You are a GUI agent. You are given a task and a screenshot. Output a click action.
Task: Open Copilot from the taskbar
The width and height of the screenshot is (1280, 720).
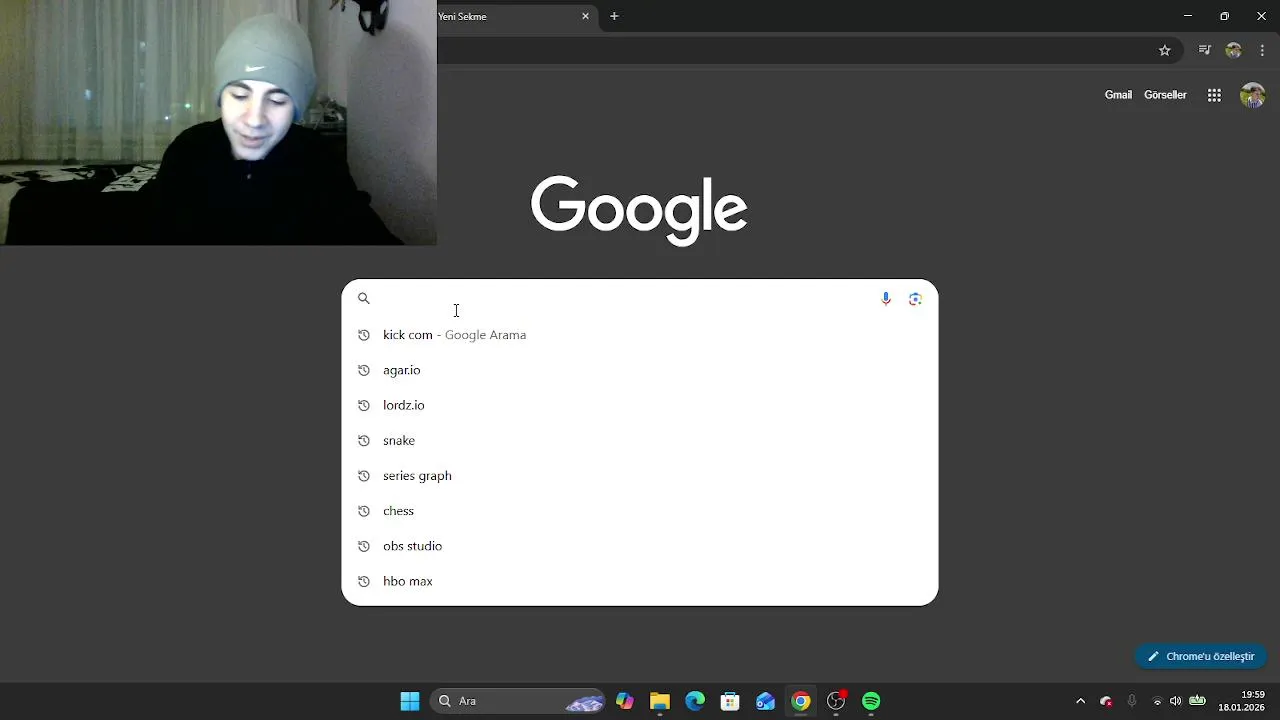(x=625, y=701)
